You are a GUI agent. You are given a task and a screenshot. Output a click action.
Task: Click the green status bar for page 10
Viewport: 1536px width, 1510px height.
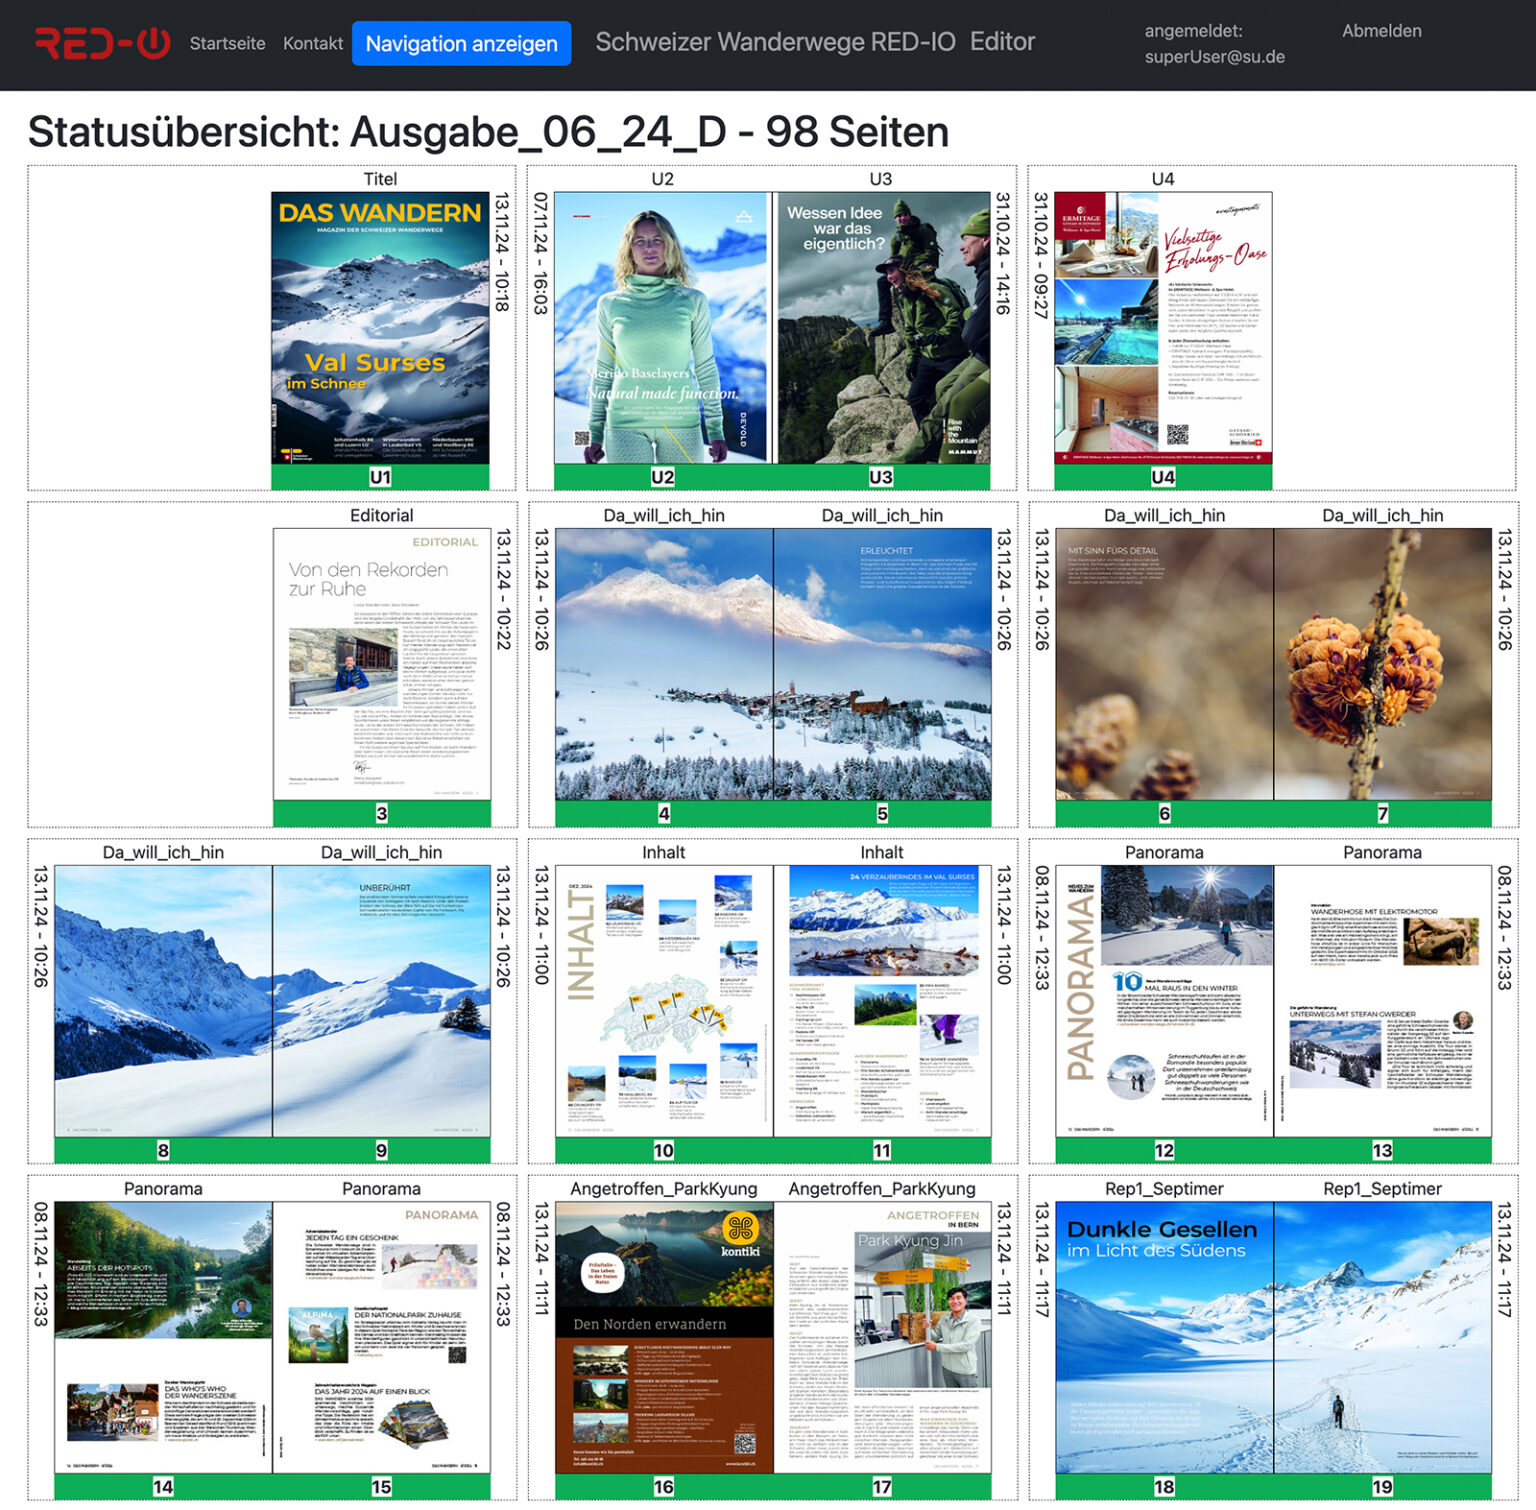point(664,1150)
